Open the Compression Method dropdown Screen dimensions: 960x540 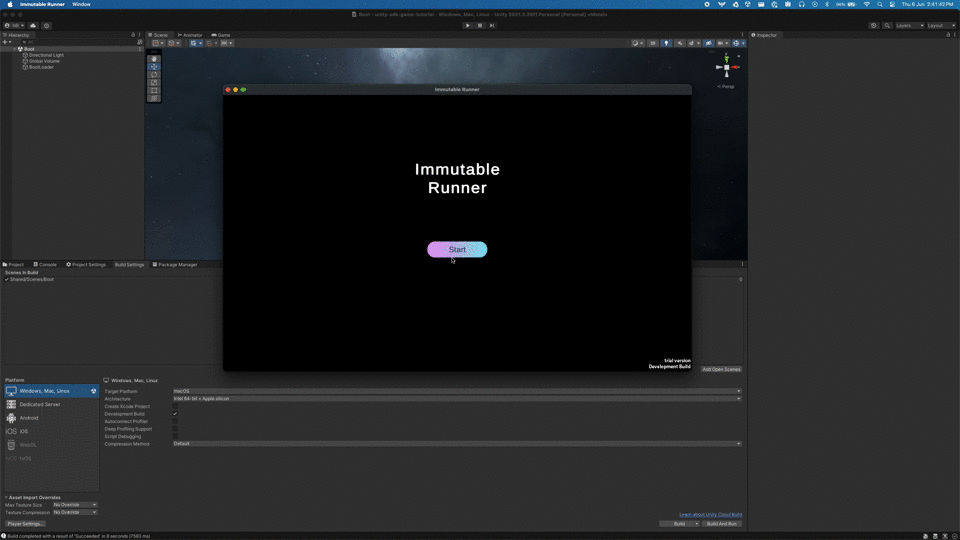click(457, 444)
